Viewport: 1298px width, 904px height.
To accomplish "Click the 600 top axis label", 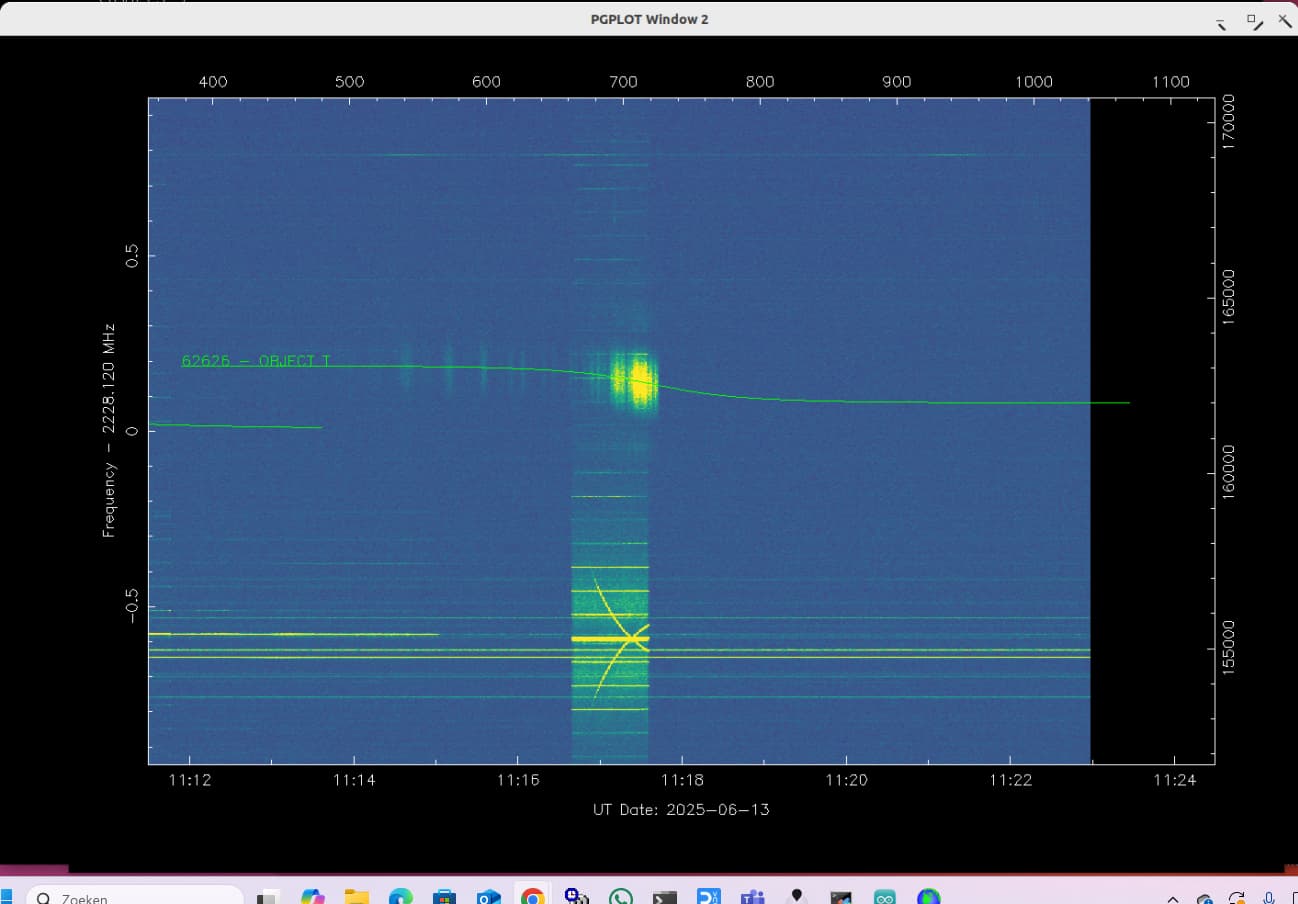I will 486,82.
